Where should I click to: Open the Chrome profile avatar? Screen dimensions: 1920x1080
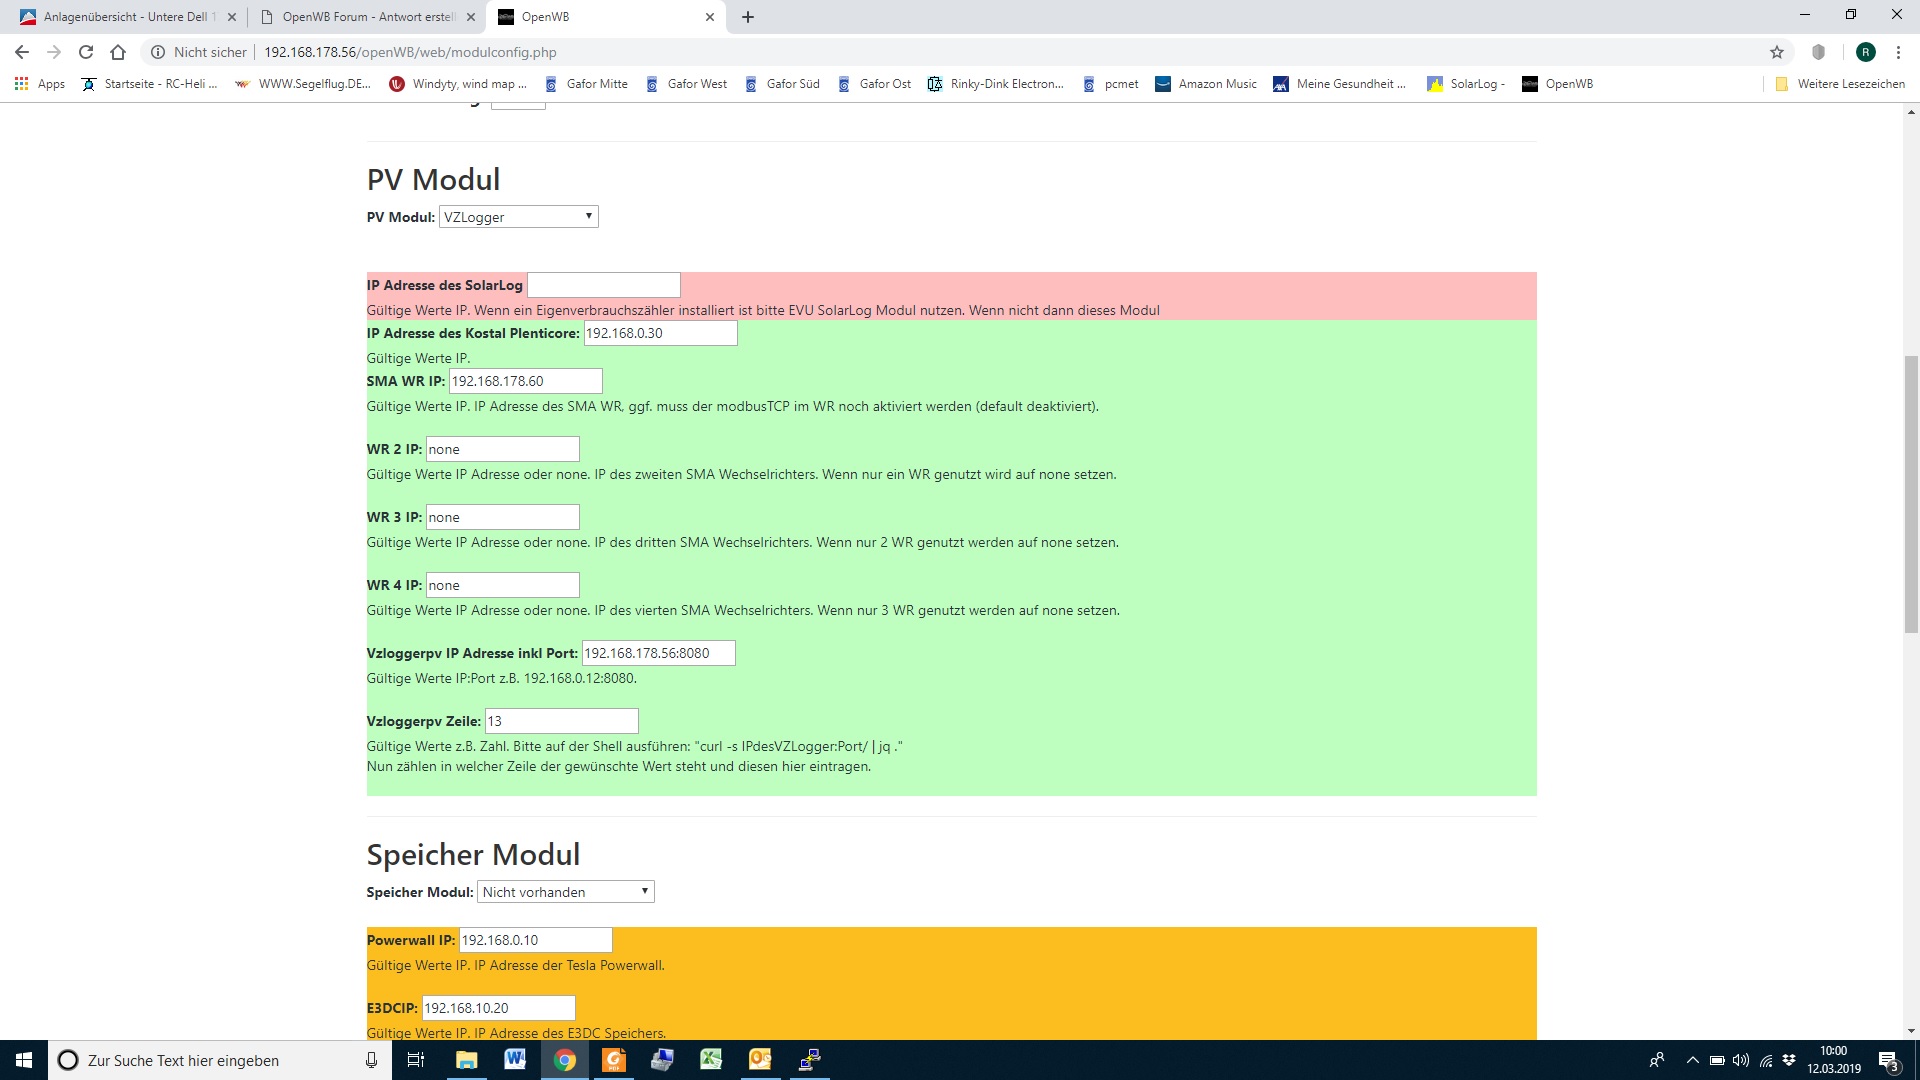(x=1866, y=52)
